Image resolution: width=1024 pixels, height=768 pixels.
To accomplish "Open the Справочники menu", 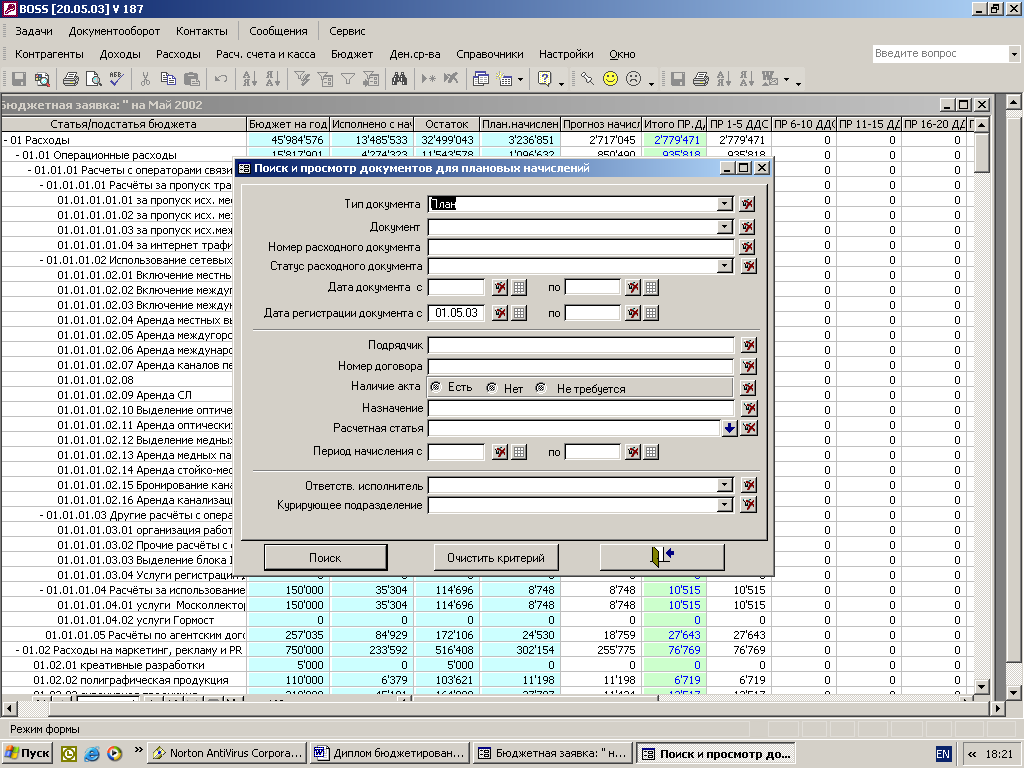I will pyautogui.click(x=489, y=54).
